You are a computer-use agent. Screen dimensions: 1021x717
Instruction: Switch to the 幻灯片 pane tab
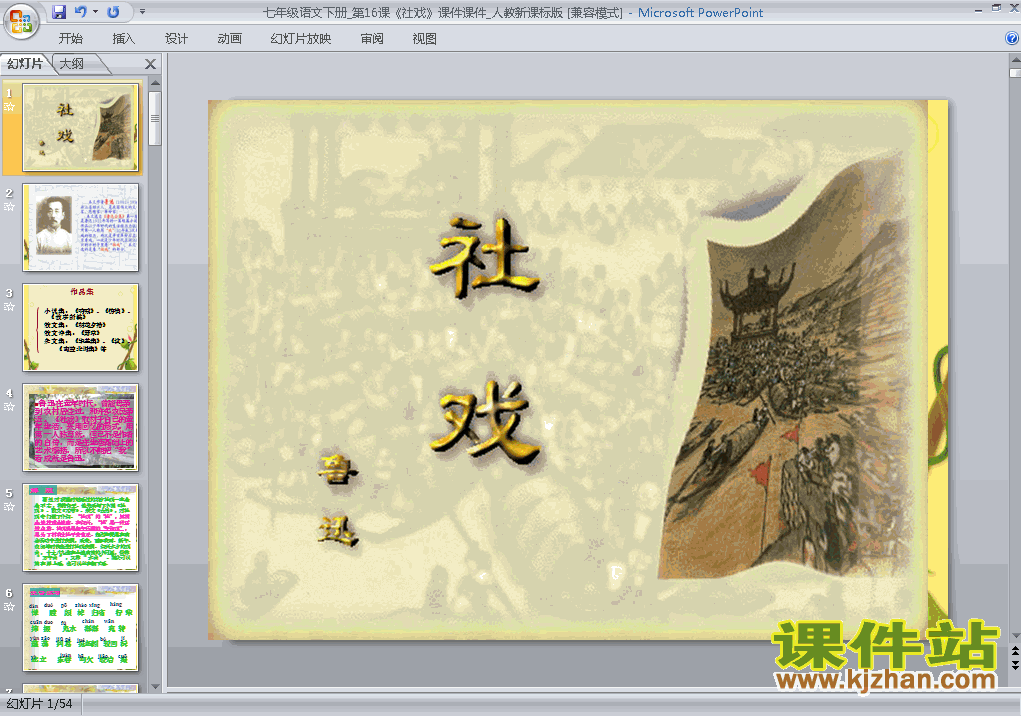pyautogui.click(x=25, y=64)
